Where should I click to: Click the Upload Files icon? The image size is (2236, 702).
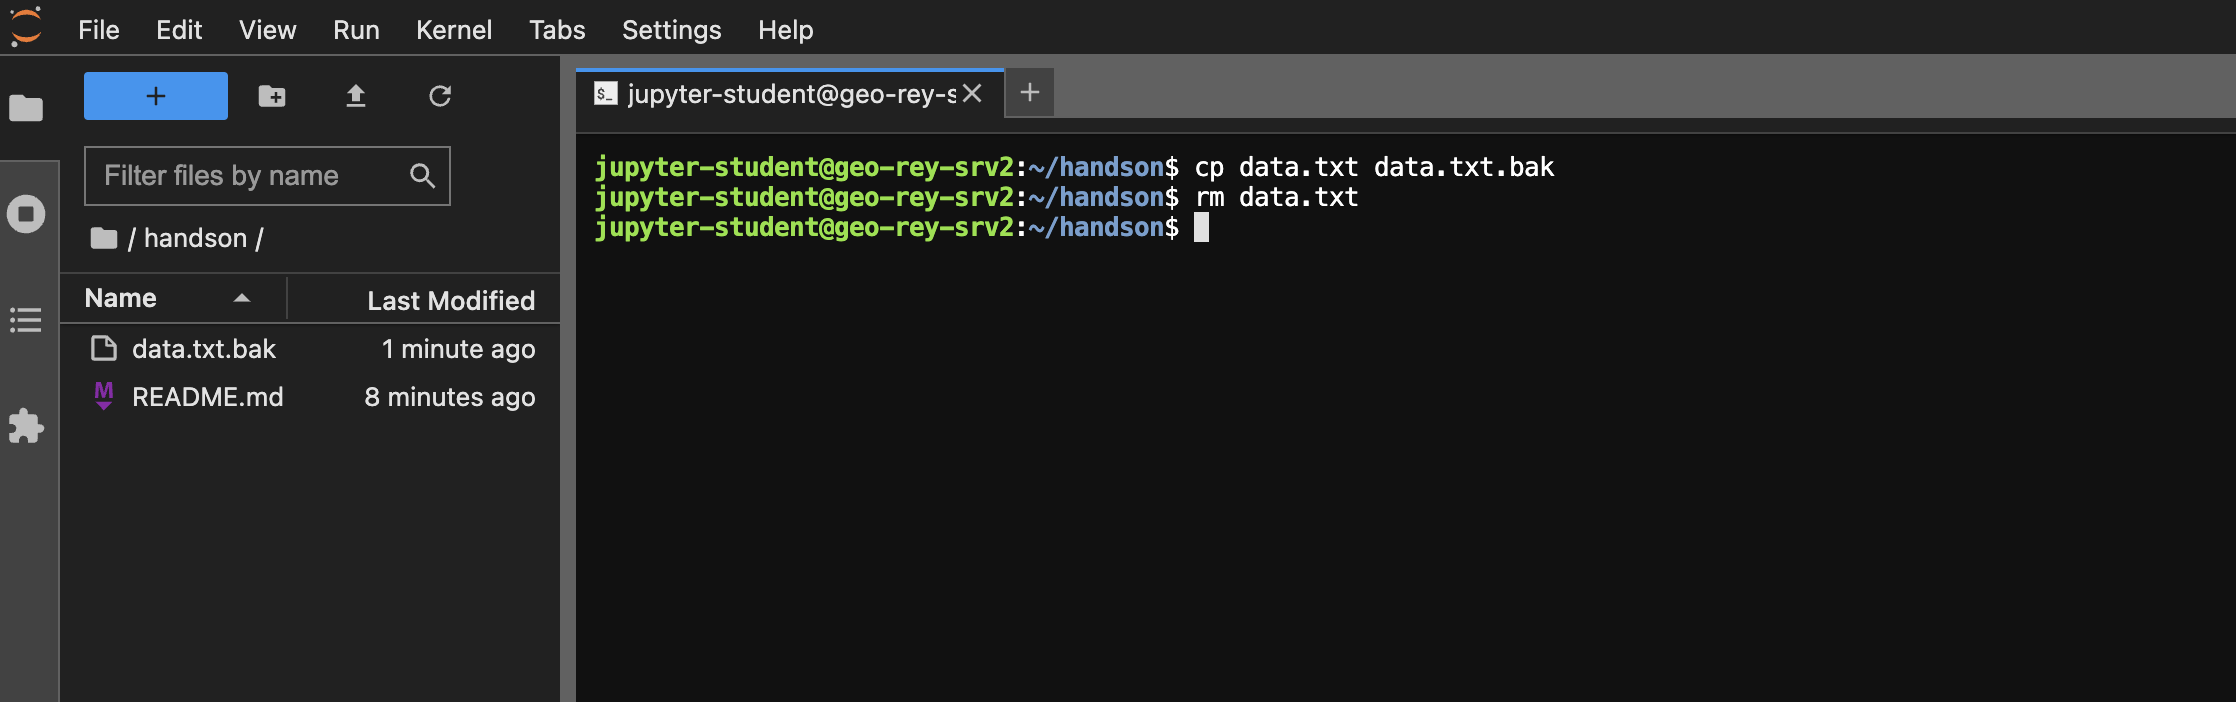click(x=356, y=96)
